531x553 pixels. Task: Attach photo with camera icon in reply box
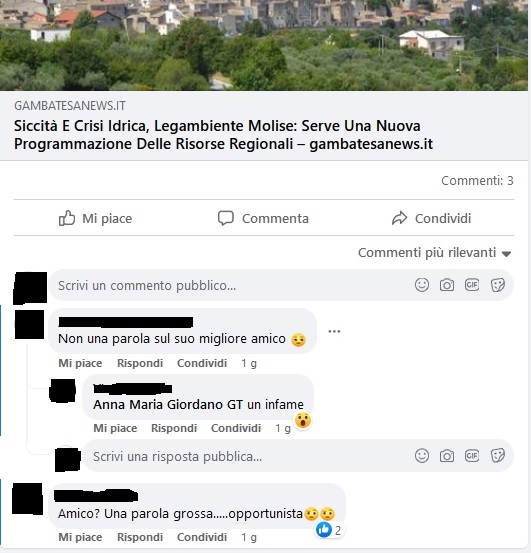(x=447, y=456)
